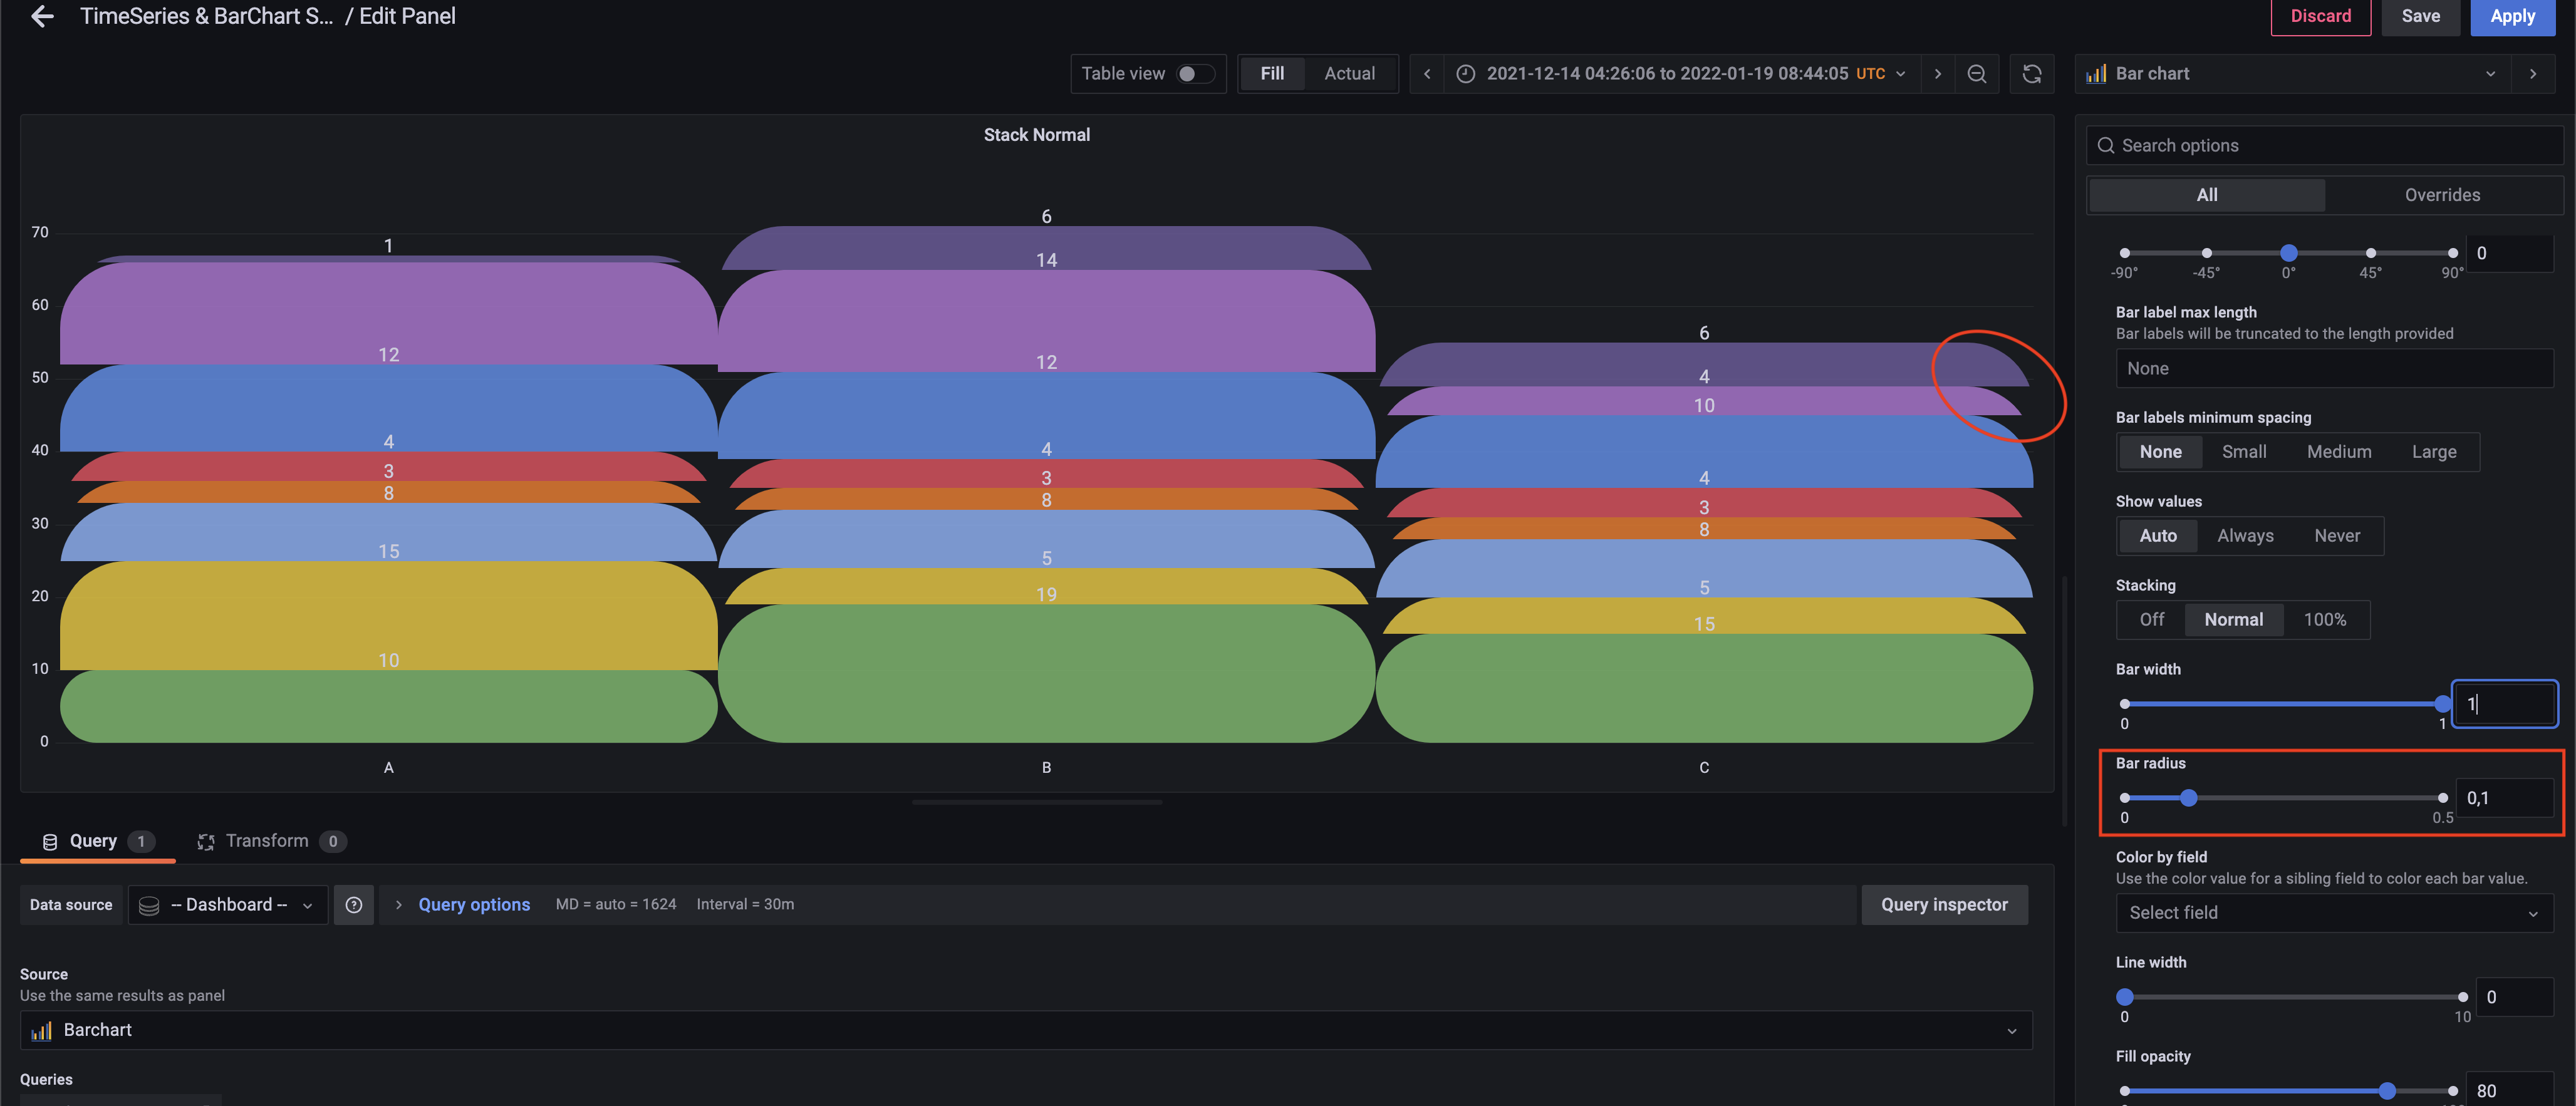Viewport: 2576px width, 1106px height.
Task: Open the Bar chart visualization dropdown
Action: 2491,73
